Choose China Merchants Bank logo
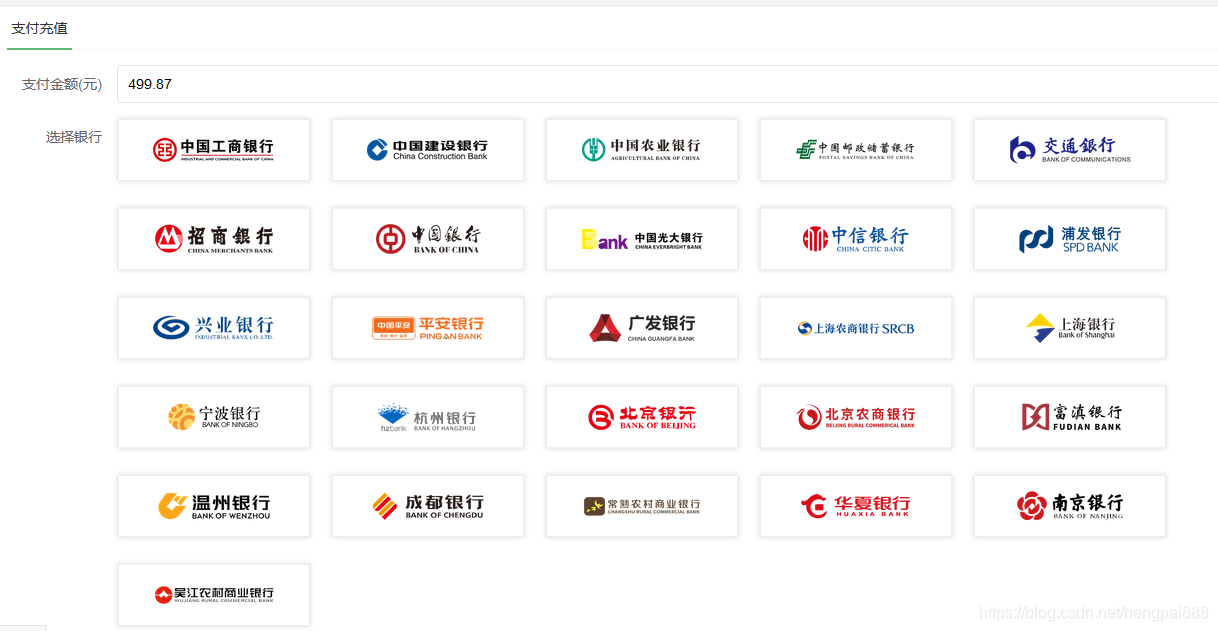Image resolution: width=1218 pixels, height=631 pixels. pos(214,239)
